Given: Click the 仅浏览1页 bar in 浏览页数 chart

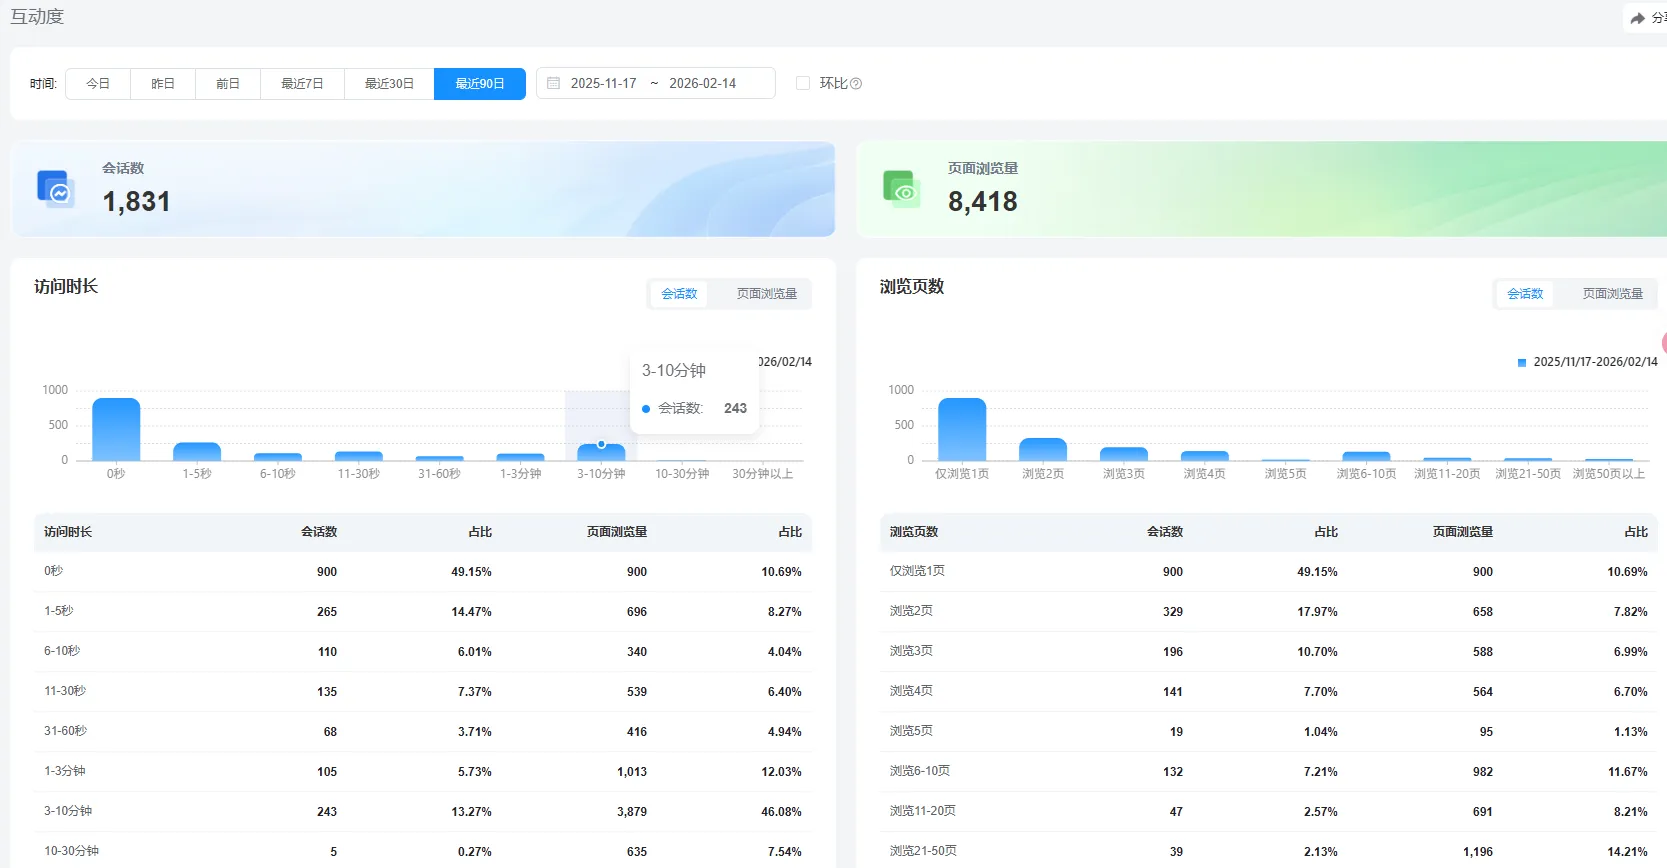Looking at the screenshot, I should click(x=962, y=430).
